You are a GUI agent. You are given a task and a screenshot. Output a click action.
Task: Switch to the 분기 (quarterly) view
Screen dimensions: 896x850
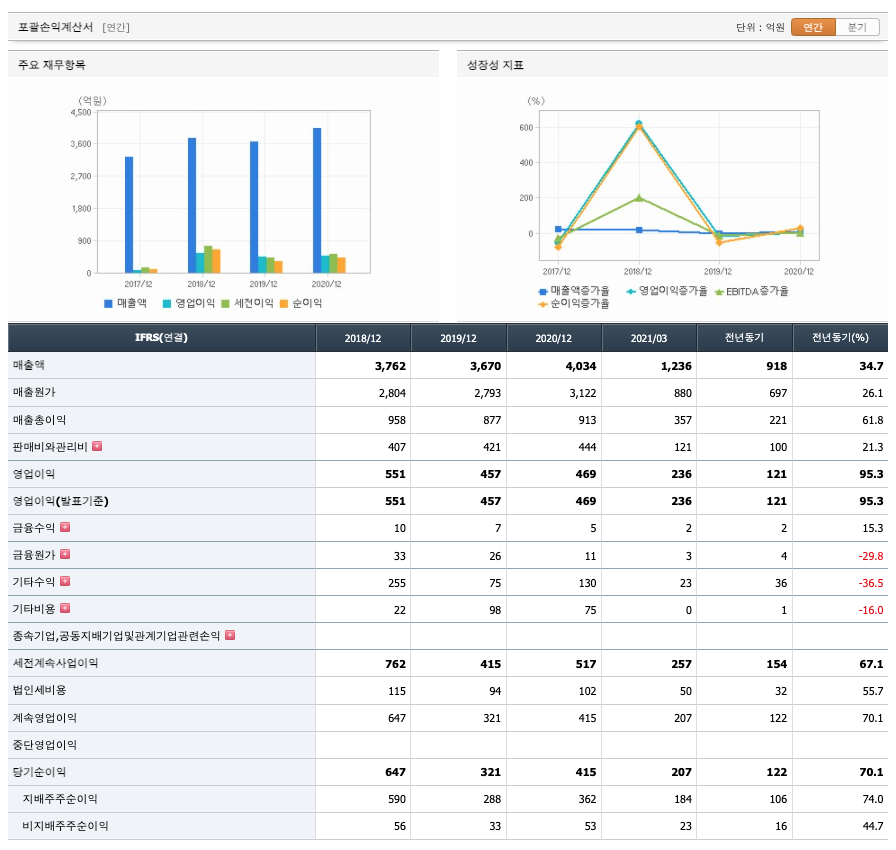(857, 27)
